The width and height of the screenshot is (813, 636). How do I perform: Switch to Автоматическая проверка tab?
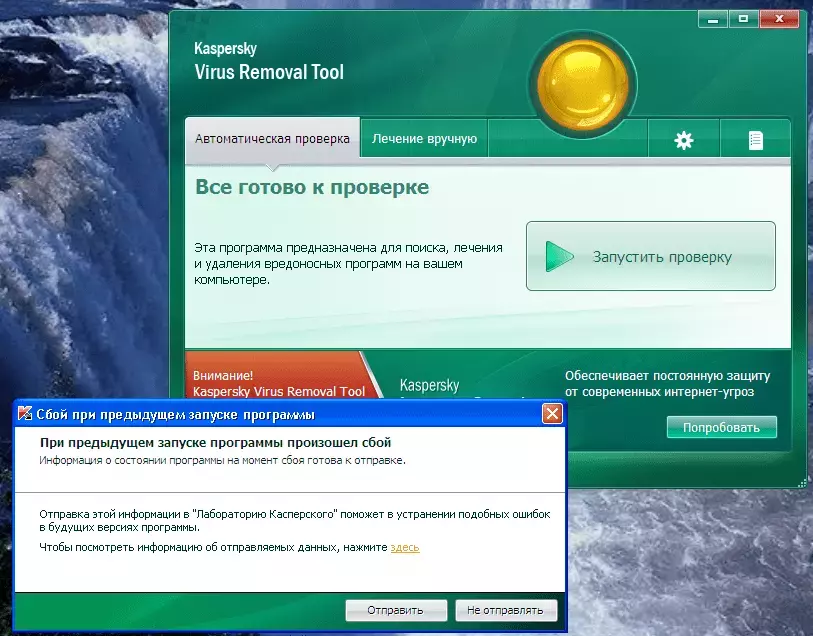click(x=272, y=138)
